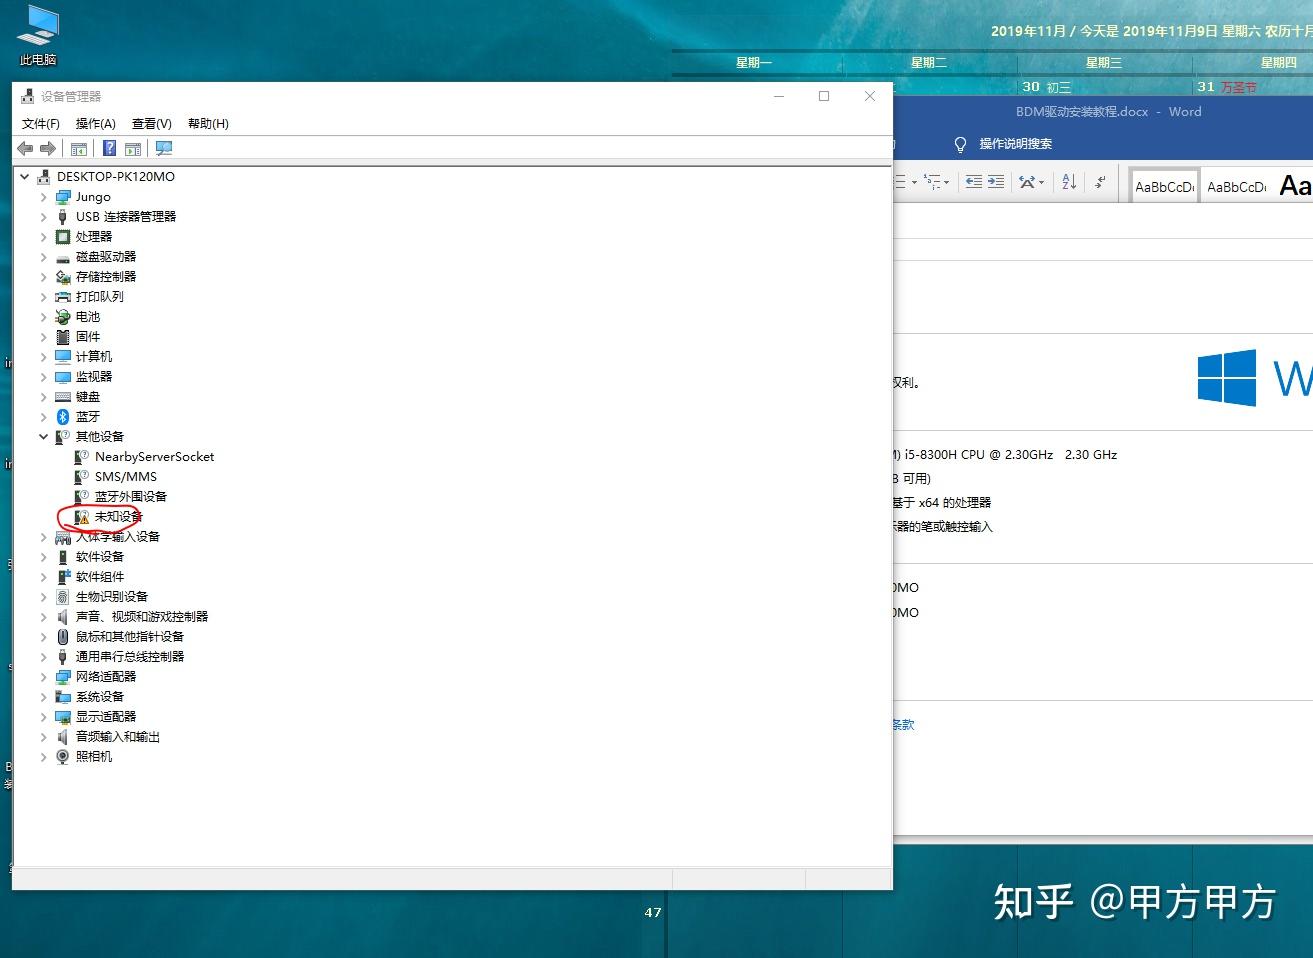Click the back arrow in Device Manager toolbar

25,148
